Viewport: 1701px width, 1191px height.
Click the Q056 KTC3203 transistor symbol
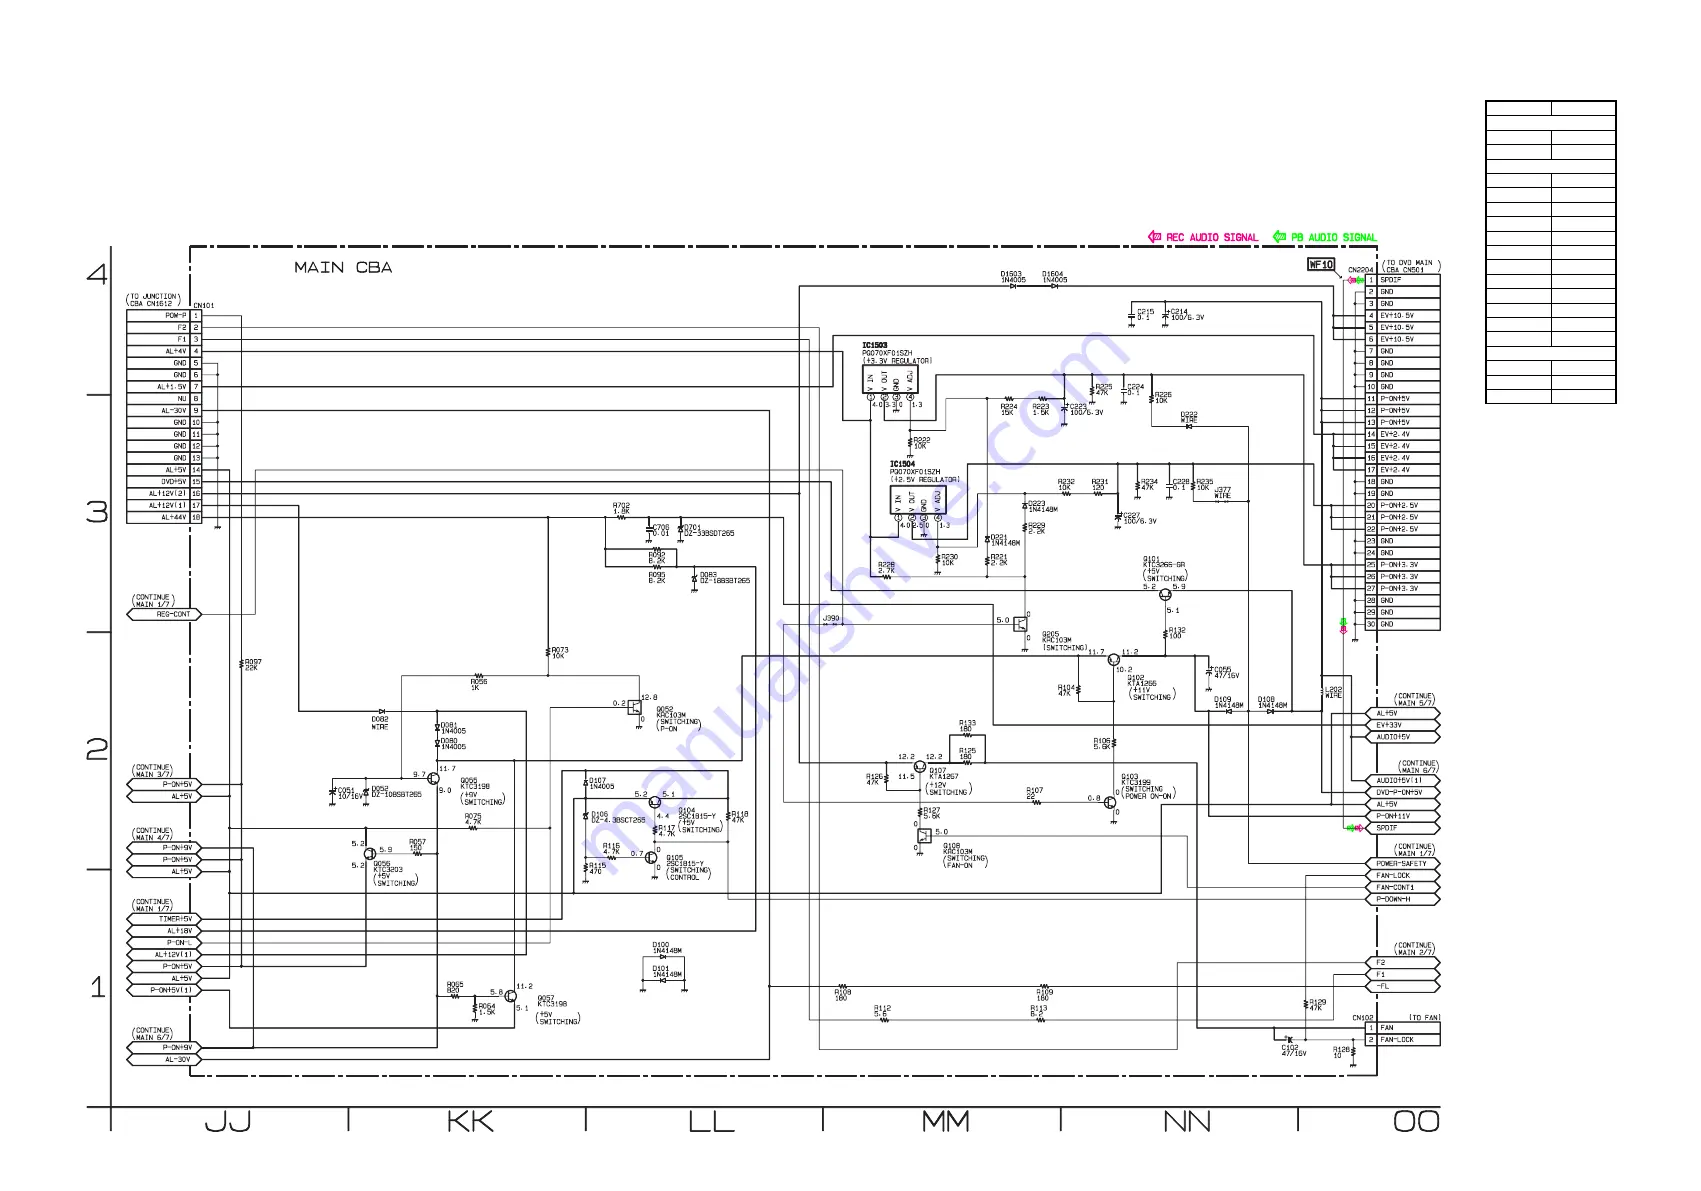click(x=370, y=854)
